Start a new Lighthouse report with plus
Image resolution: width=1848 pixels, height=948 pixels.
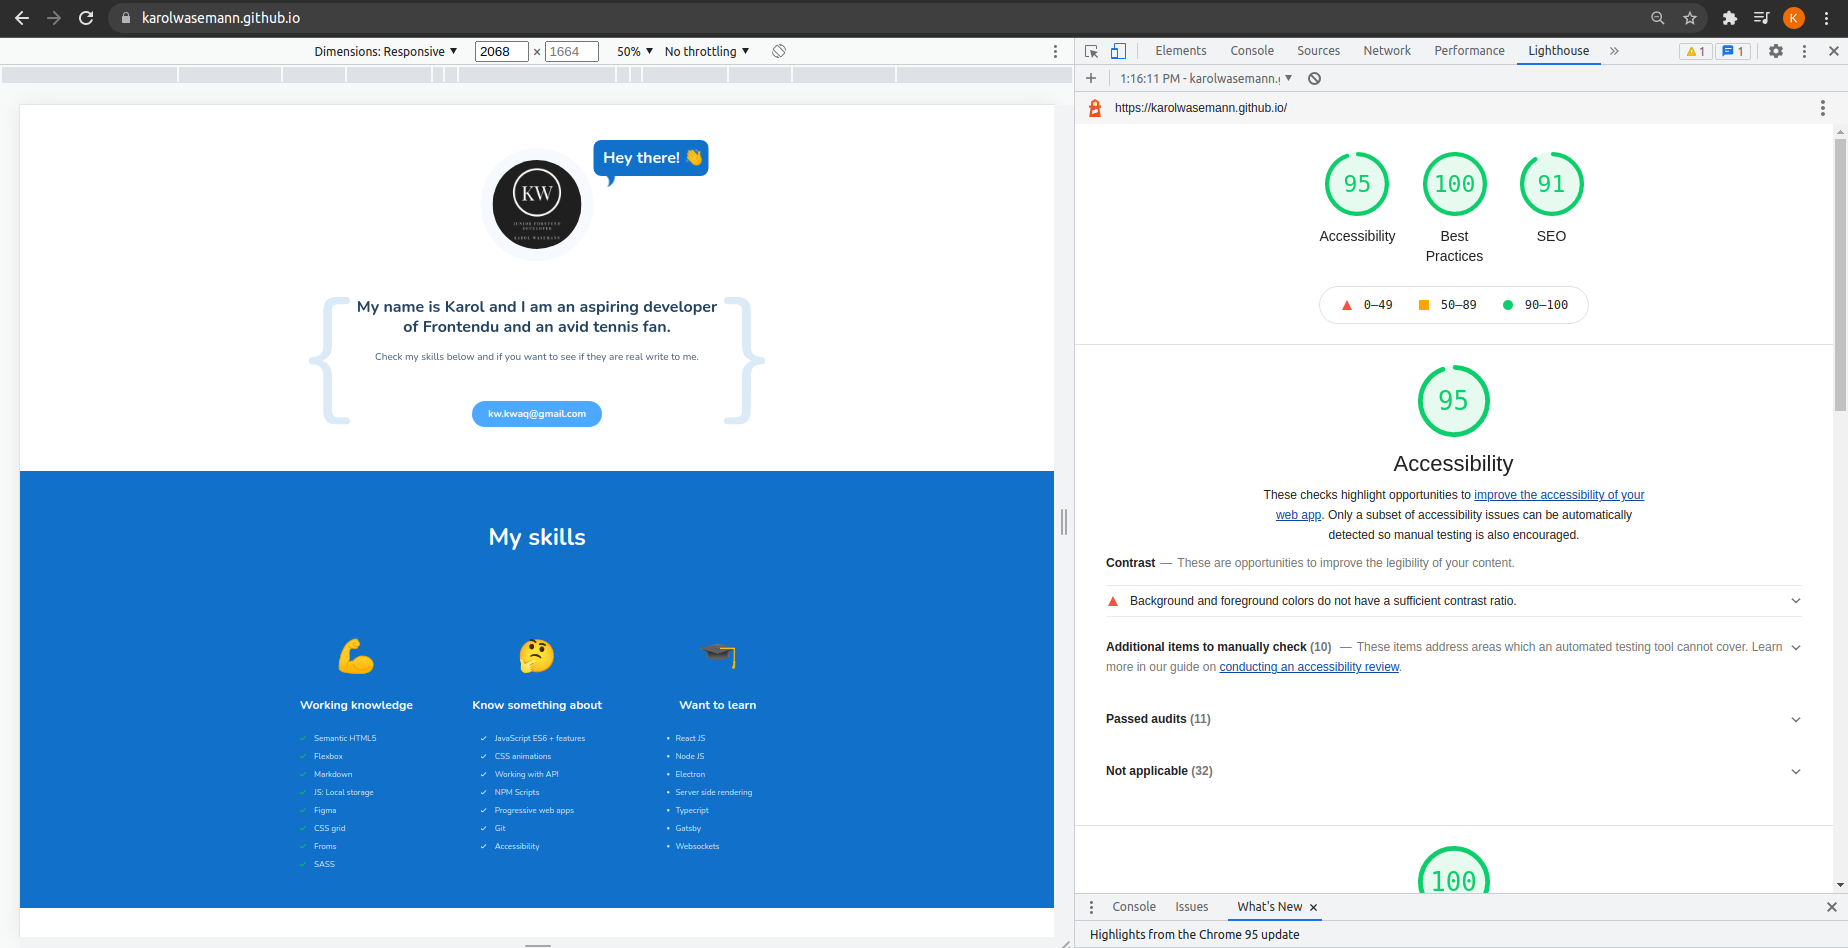[x=1091, y=78]
